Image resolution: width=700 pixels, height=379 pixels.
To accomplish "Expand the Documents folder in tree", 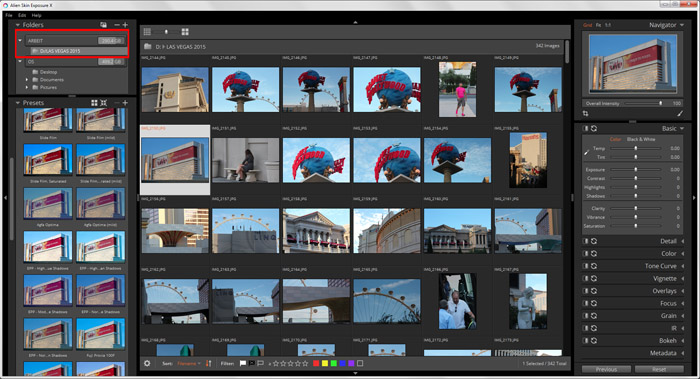I will pyautogui.click(x=27, y=80).
